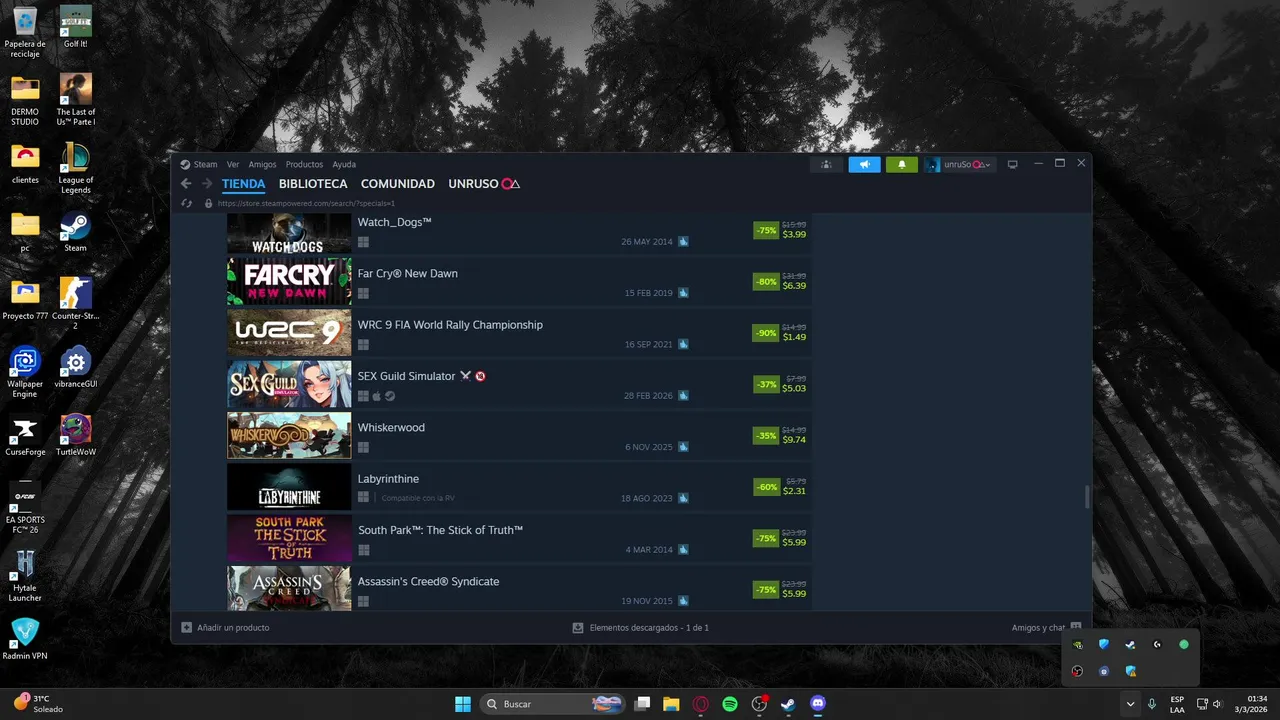Image resolution: width=1280 pixels, height=720 pixels.
Task: Open The Last of Us Parte I shortcut
Action: tap(76, 100)
